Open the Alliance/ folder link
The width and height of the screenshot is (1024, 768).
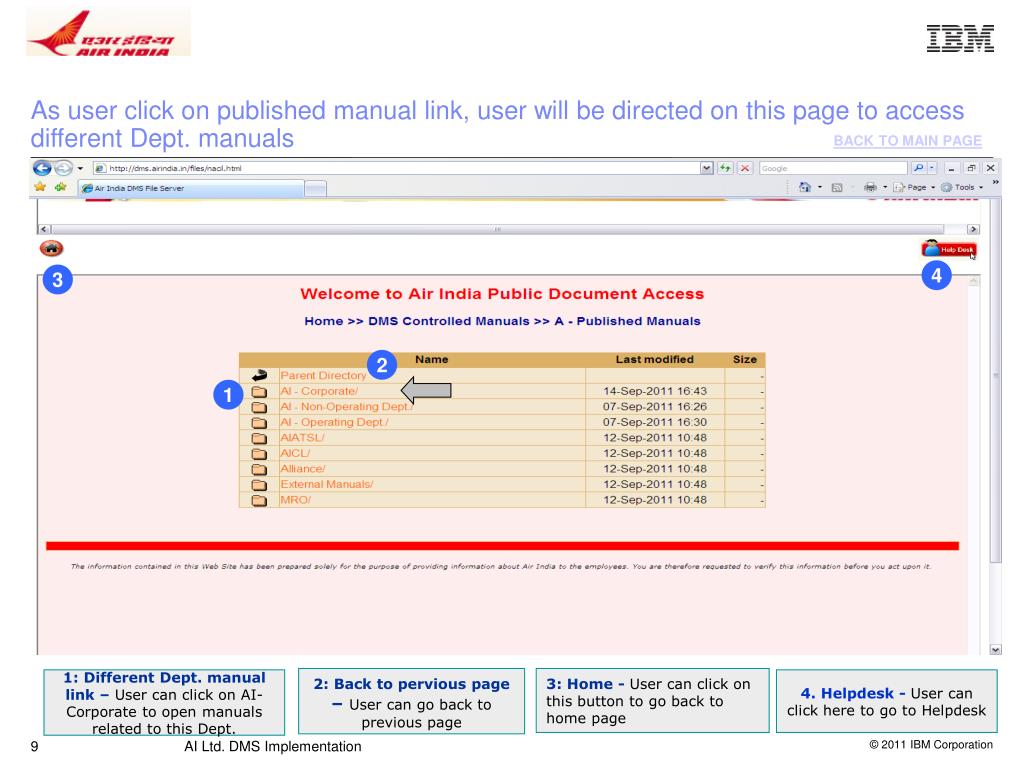[302, 469]
